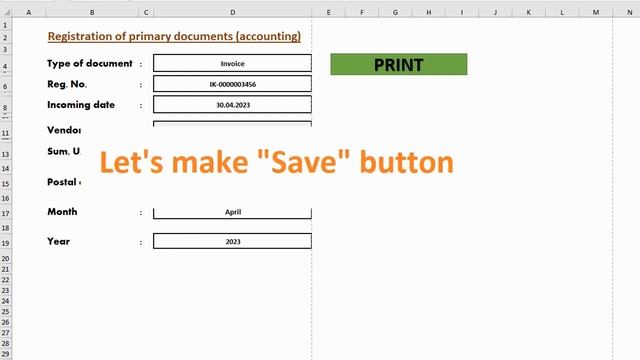The height and width of the screenshot is (360, 640).
Task: Click the Reg. No. label
Action: tap(67, 84)
